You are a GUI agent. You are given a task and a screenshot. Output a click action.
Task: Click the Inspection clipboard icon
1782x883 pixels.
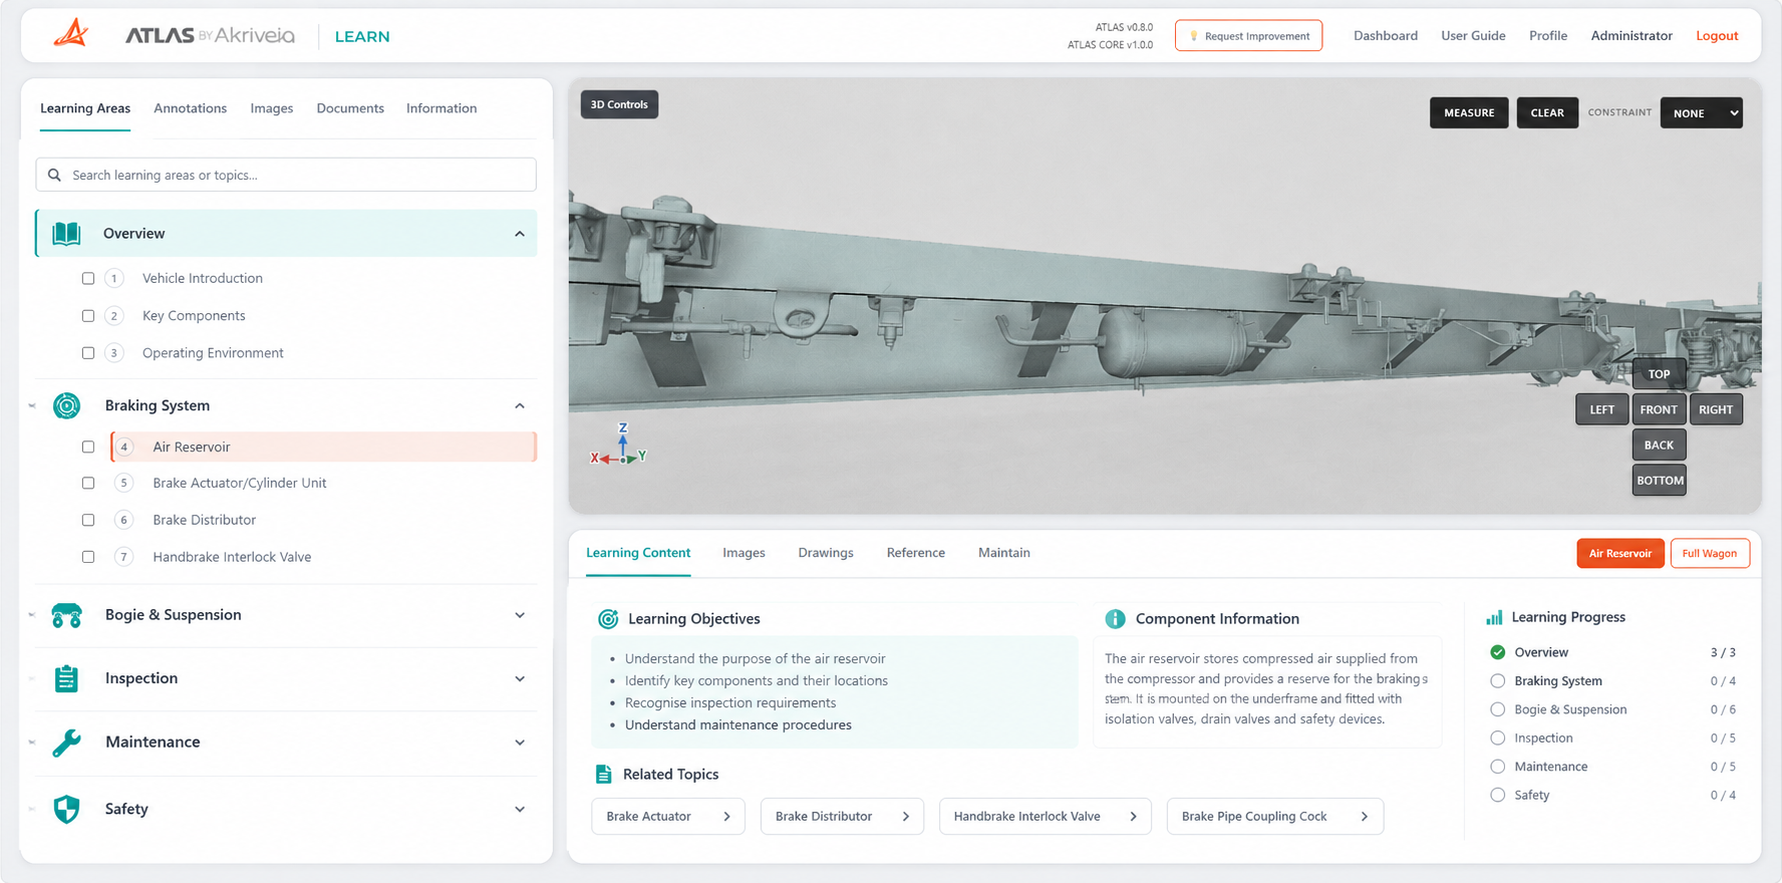point(67,678)
